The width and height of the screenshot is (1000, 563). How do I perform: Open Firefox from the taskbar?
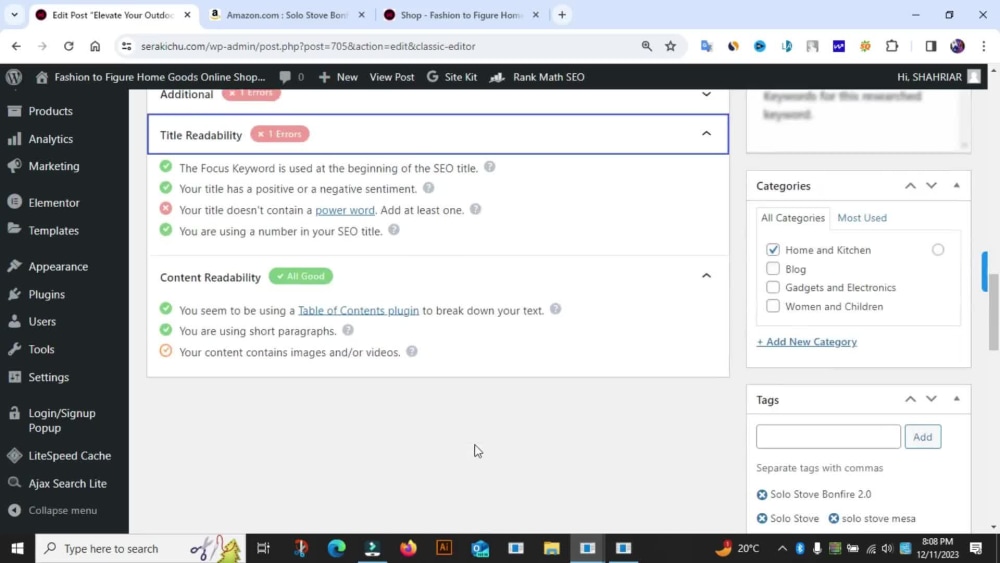click(x=408, y=548)
